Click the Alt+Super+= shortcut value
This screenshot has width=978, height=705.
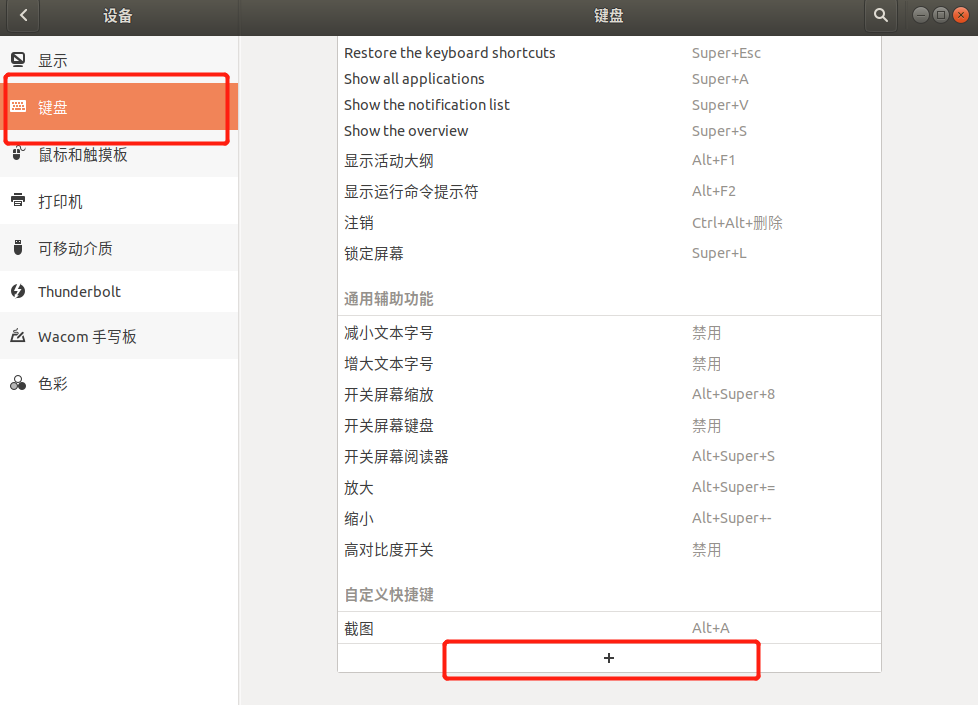(x=734, y=487)
